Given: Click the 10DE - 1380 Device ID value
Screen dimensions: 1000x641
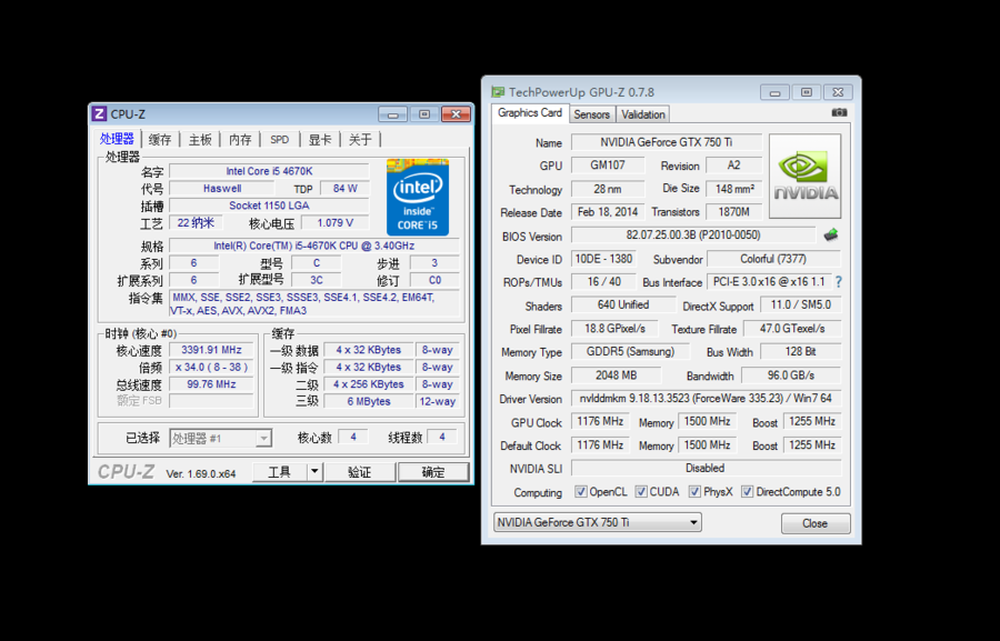Looking at the screenshot, I should (603, 258).
